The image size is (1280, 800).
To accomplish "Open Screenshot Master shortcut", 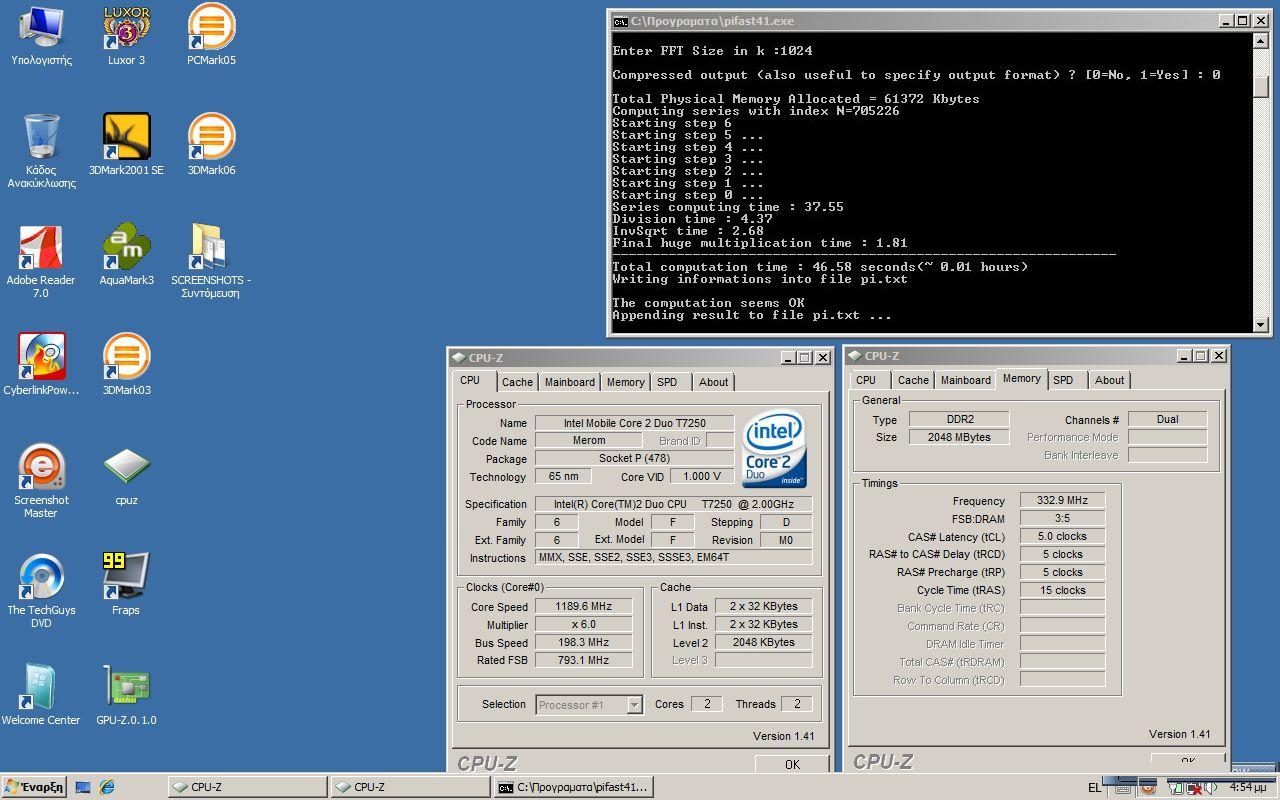I will 41,481.
